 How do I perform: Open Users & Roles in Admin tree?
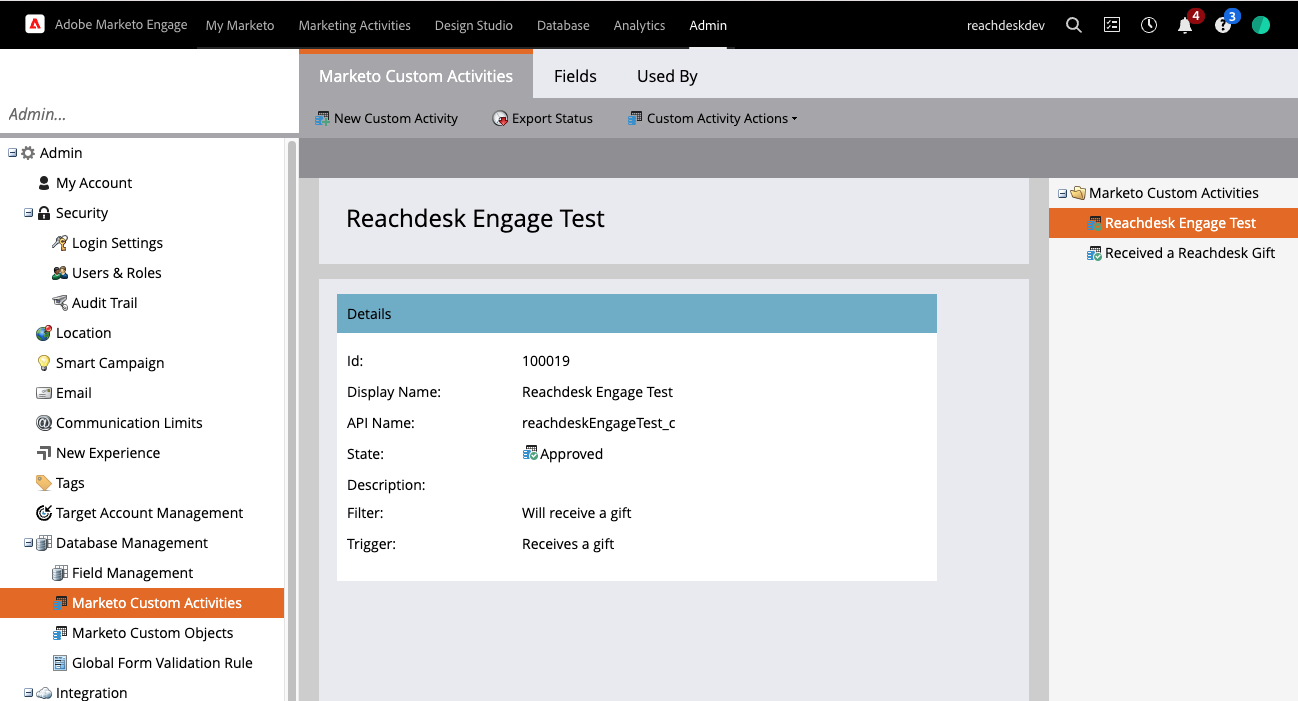(x=116, y=273)
